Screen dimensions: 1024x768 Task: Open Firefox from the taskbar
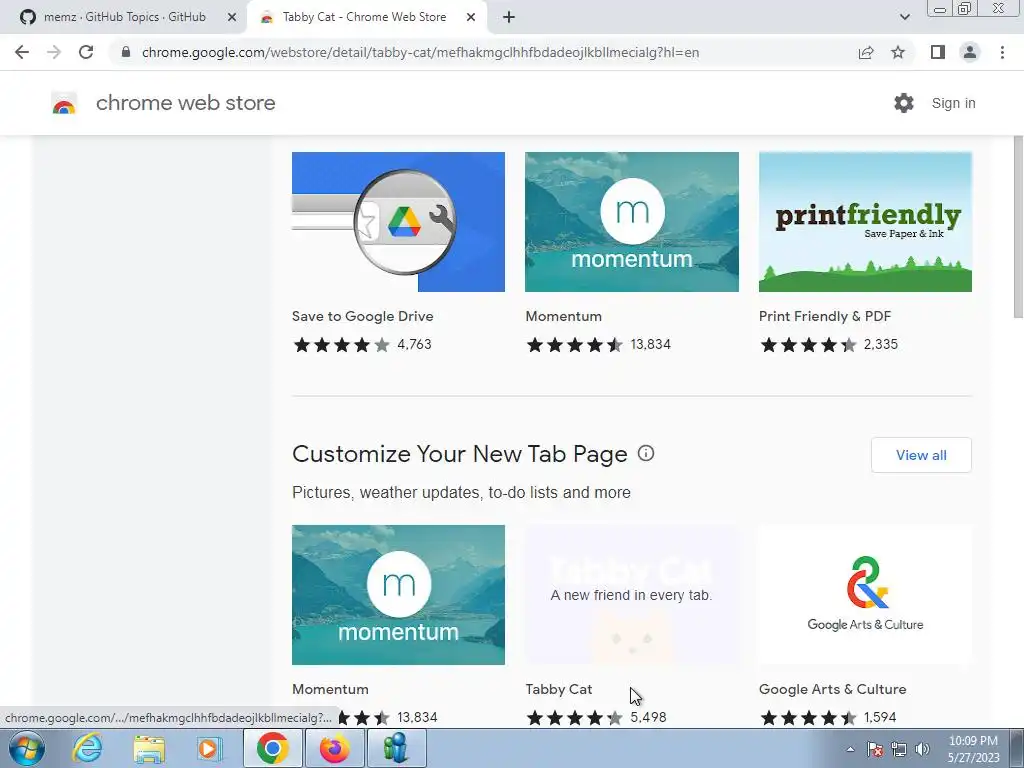[x=334, y=748]
